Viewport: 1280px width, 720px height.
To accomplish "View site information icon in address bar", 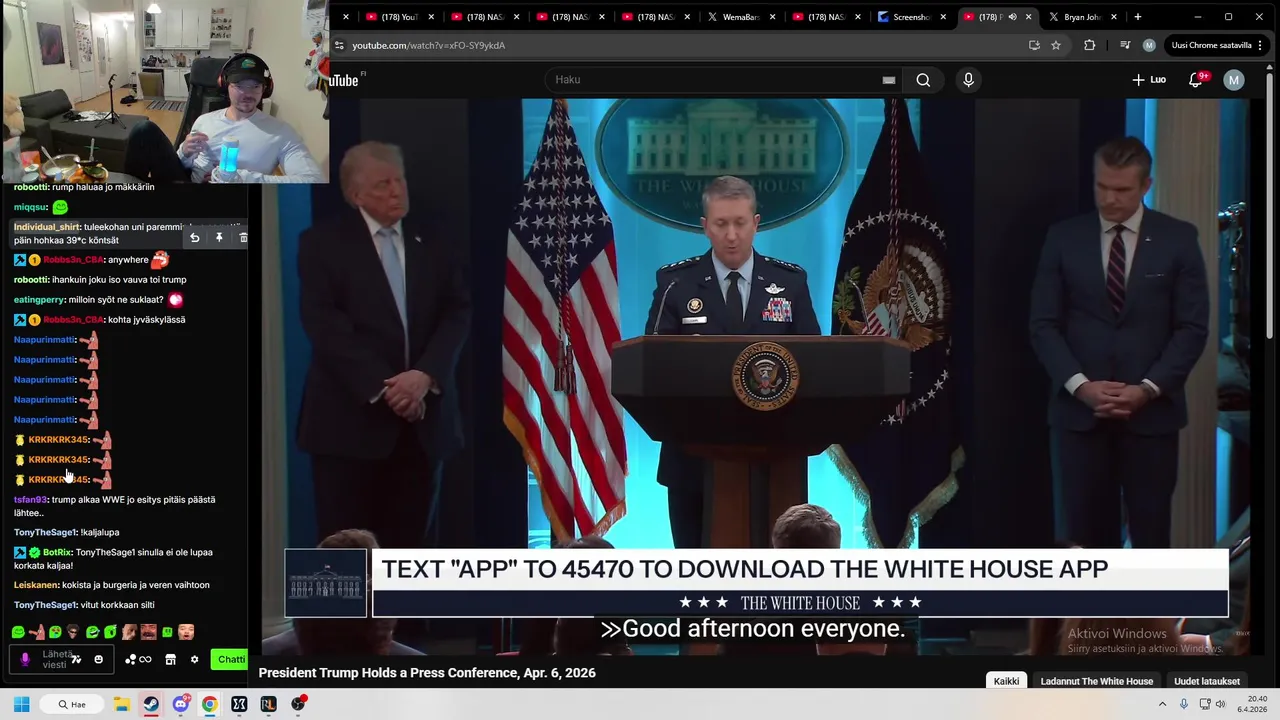I will click(x=340, y=45).
